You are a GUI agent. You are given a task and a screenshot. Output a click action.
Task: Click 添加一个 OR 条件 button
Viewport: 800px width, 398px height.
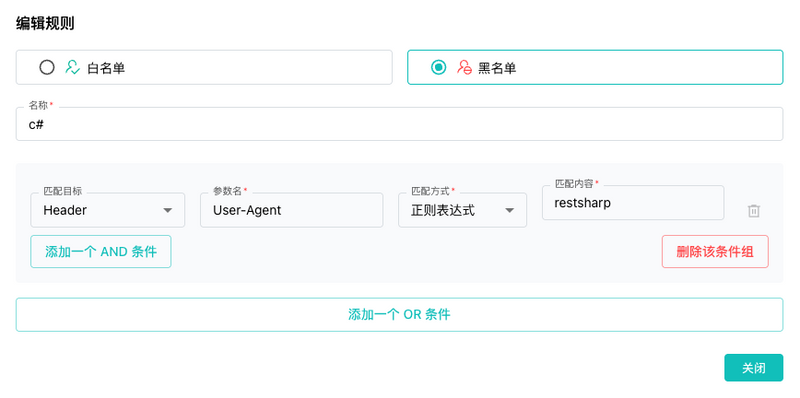click(399, 315)
